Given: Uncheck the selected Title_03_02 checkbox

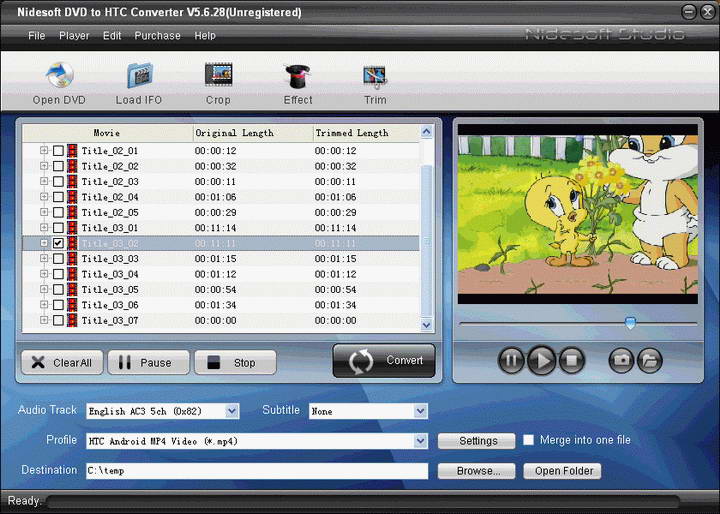Looking at the screenshot, I should tap(58, 243).
